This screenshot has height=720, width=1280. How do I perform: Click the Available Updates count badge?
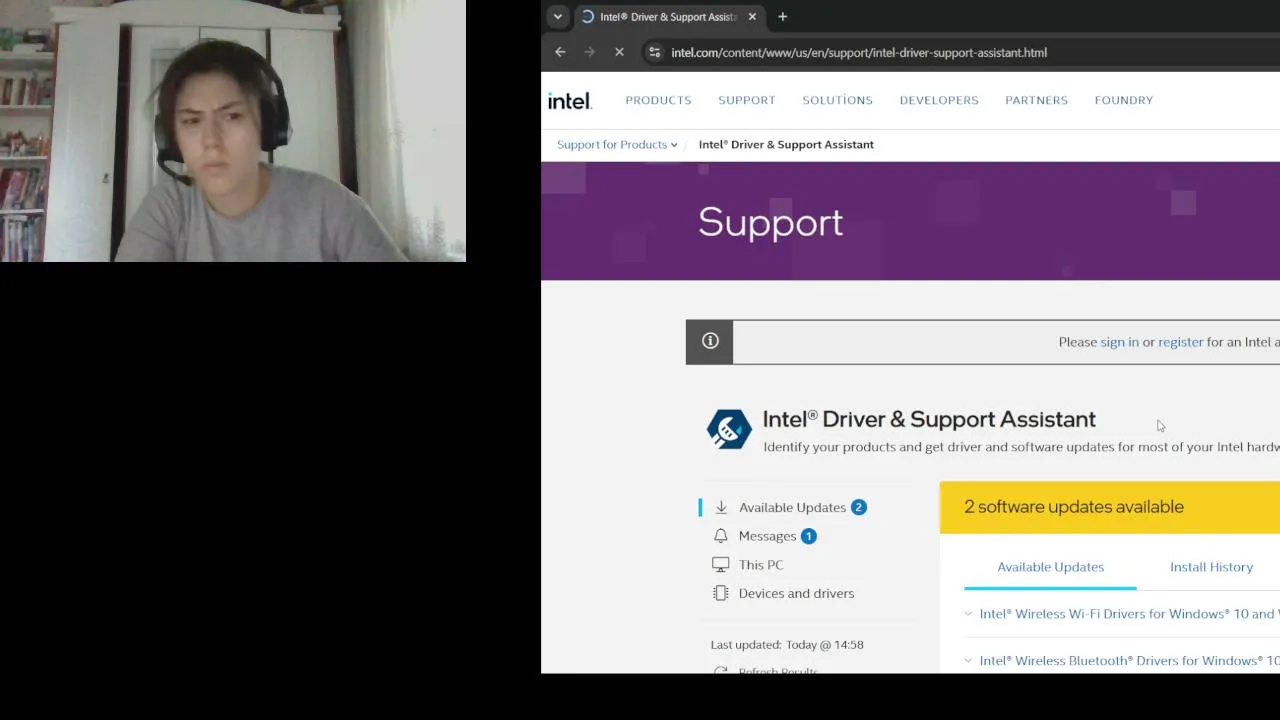(858, 507)
